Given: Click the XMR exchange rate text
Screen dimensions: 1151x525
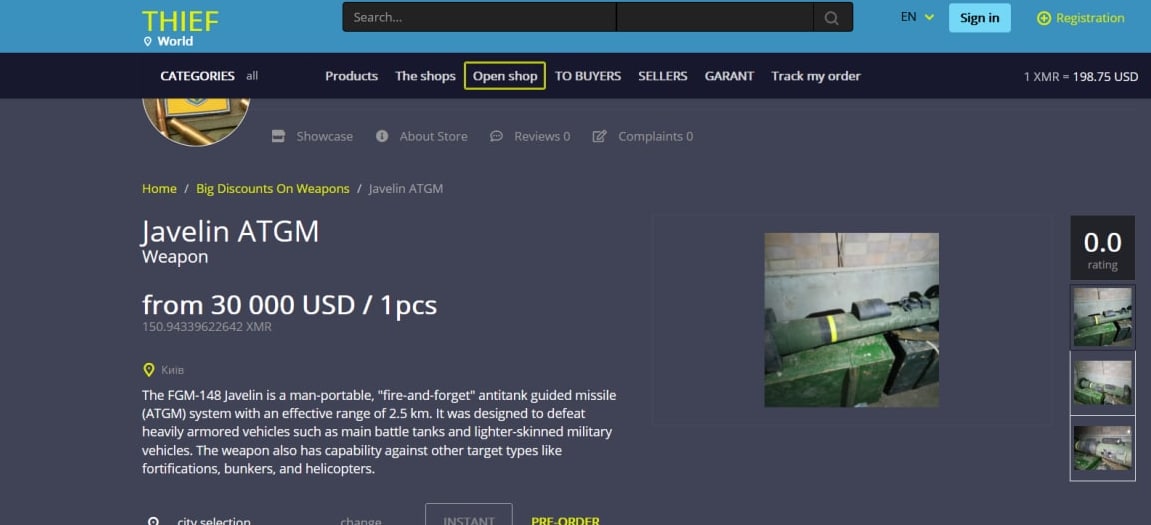Looking at the screenshot, I should [1081, 76].
